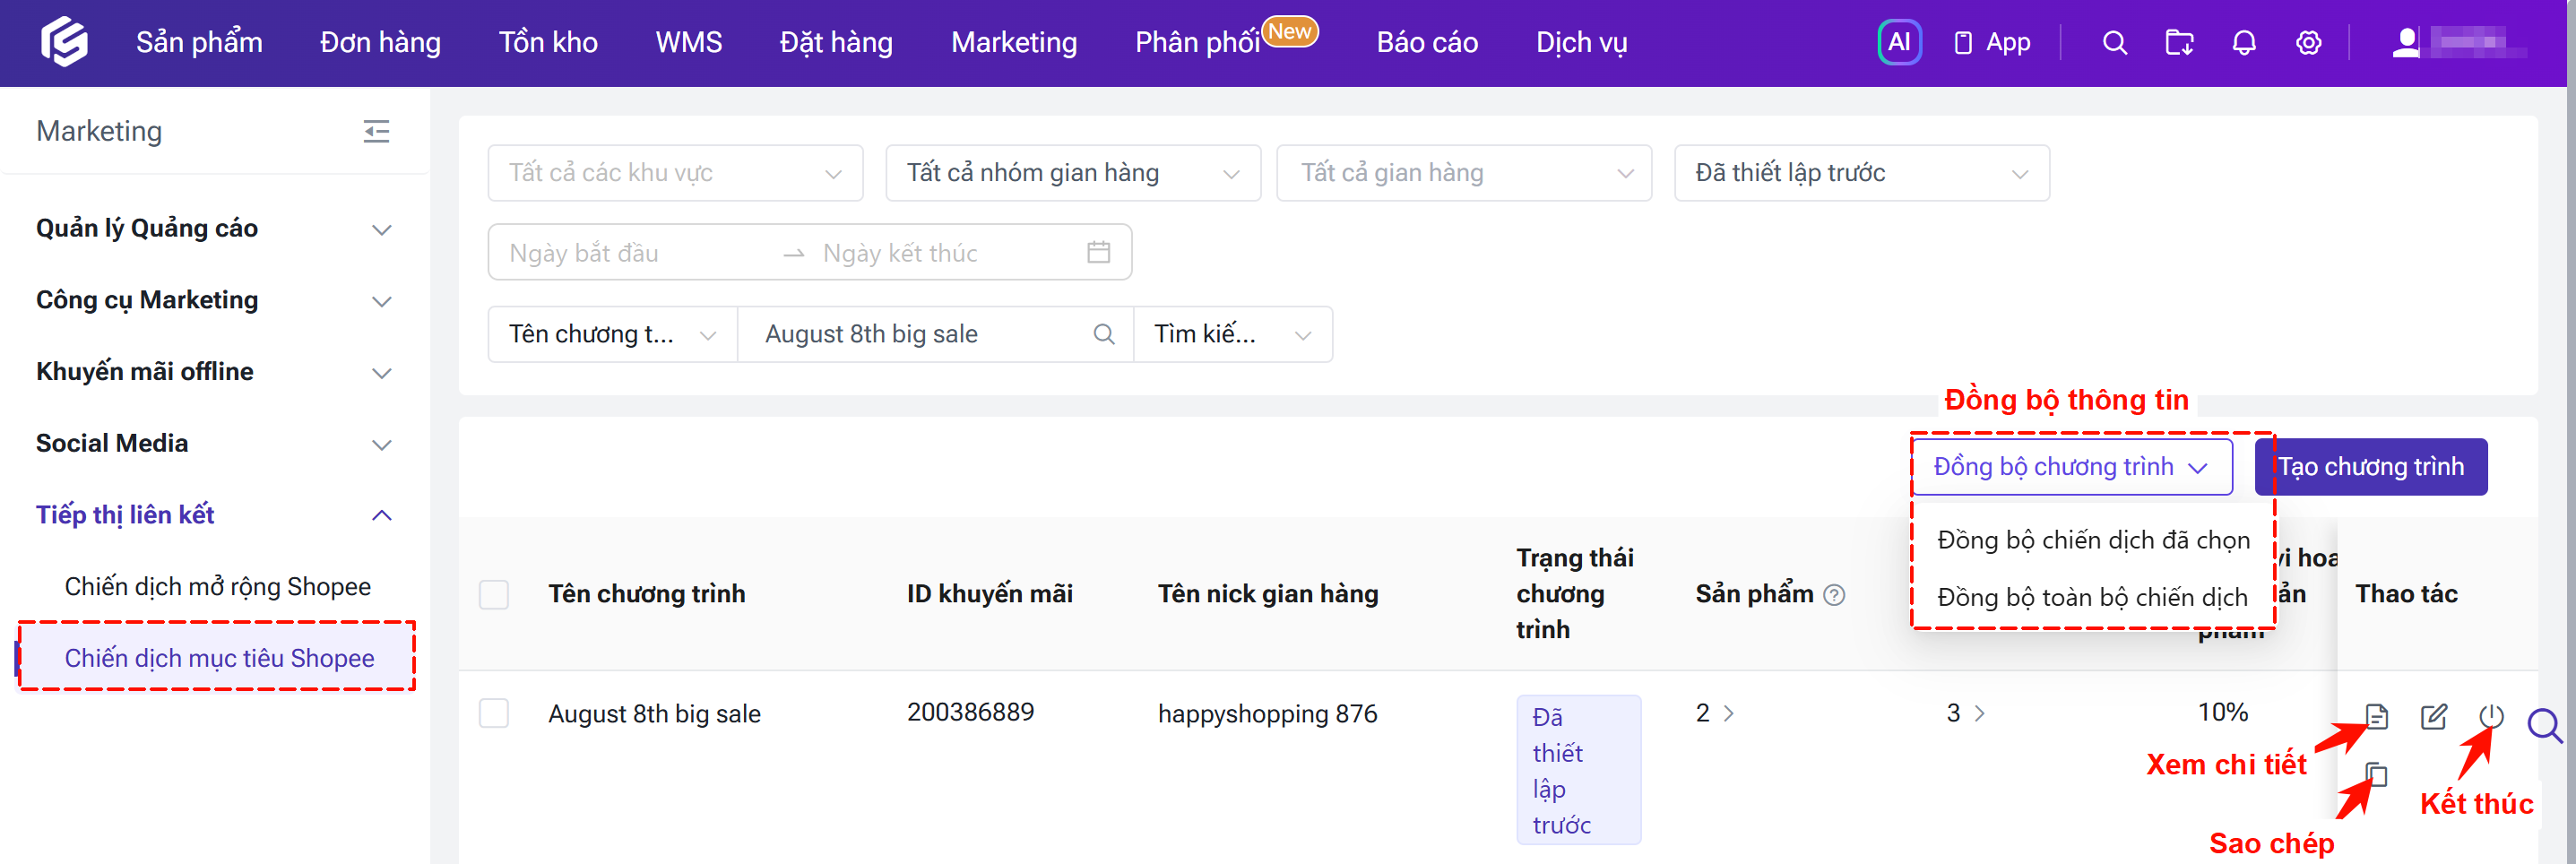The width and height of the screenshot is (2576, 864).
Task: Open Đơn hàng top menu
Action: pos(380,43)
